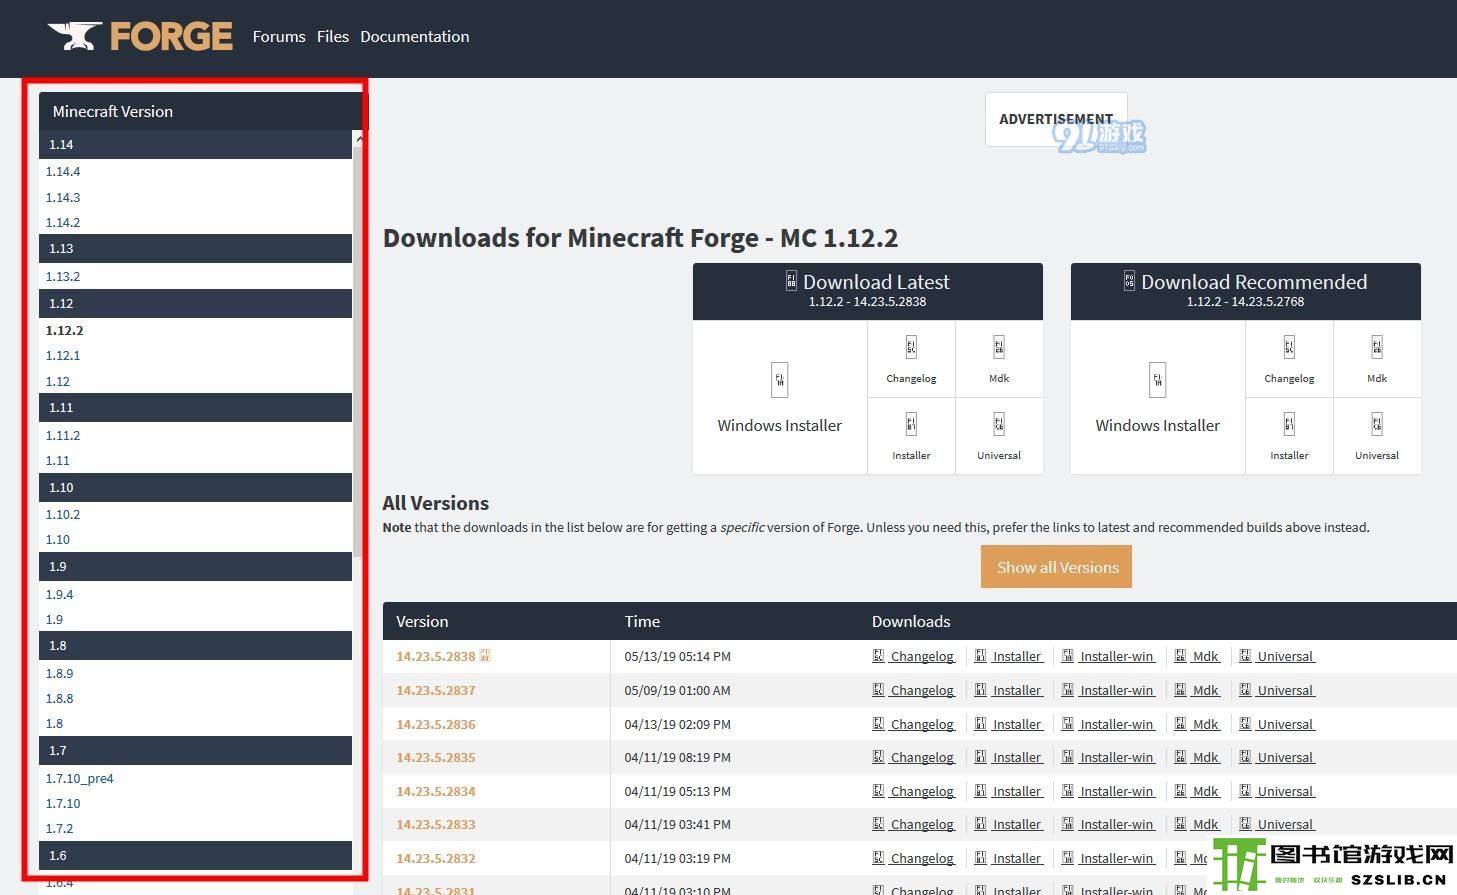Click the Download Recommended header
This screenshot has width=1457, height=895.
click(x=1246, y=291)
